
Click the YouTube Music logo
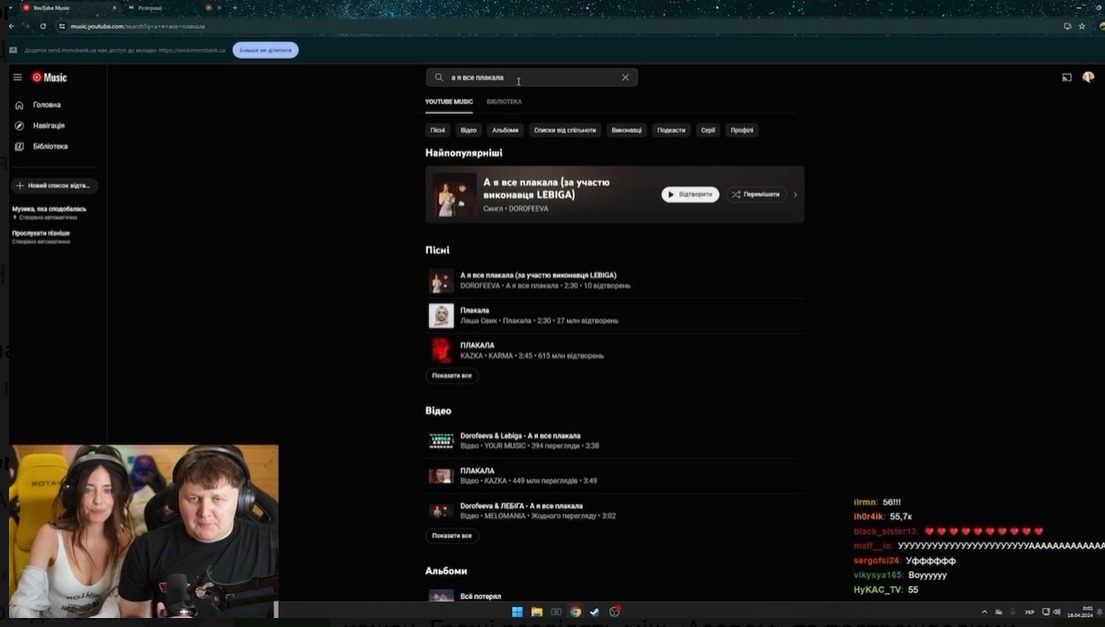(x=50, y=77)
